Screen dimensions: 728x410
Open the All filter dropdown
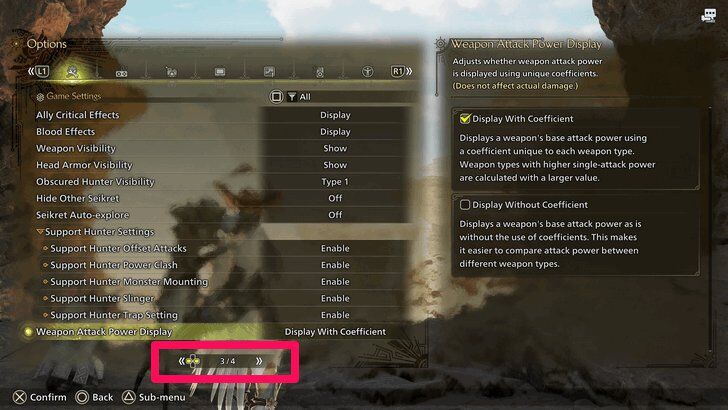coord(299,97)
